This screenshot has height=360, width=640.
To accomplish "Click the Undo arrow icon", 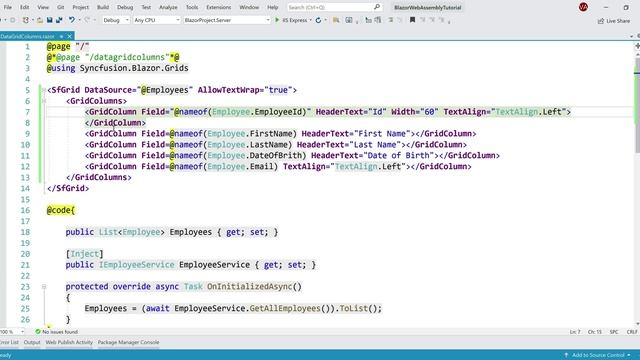I will click(x=72, y=20).
